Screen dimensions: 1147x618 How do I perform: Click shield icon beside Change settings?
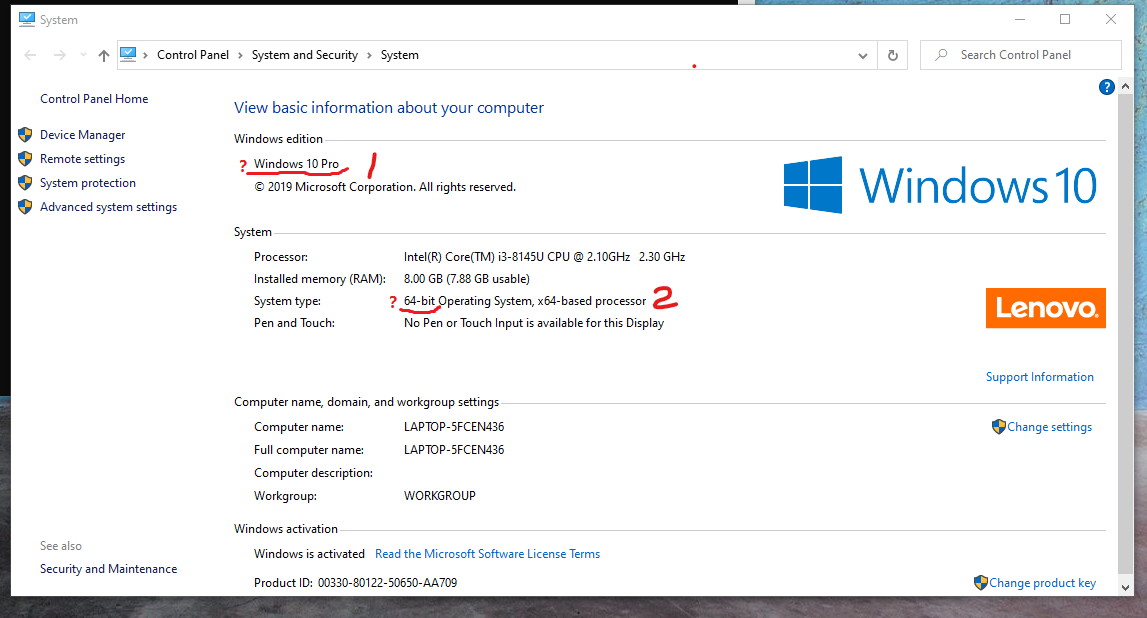(999, 426)
